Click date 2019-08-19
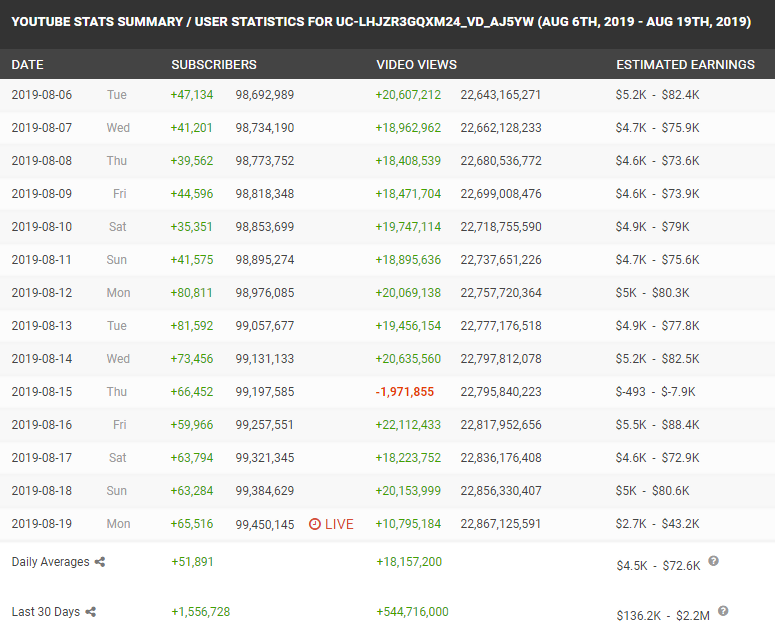This screenshot has width=775, height=638. (x=42, y=524)
